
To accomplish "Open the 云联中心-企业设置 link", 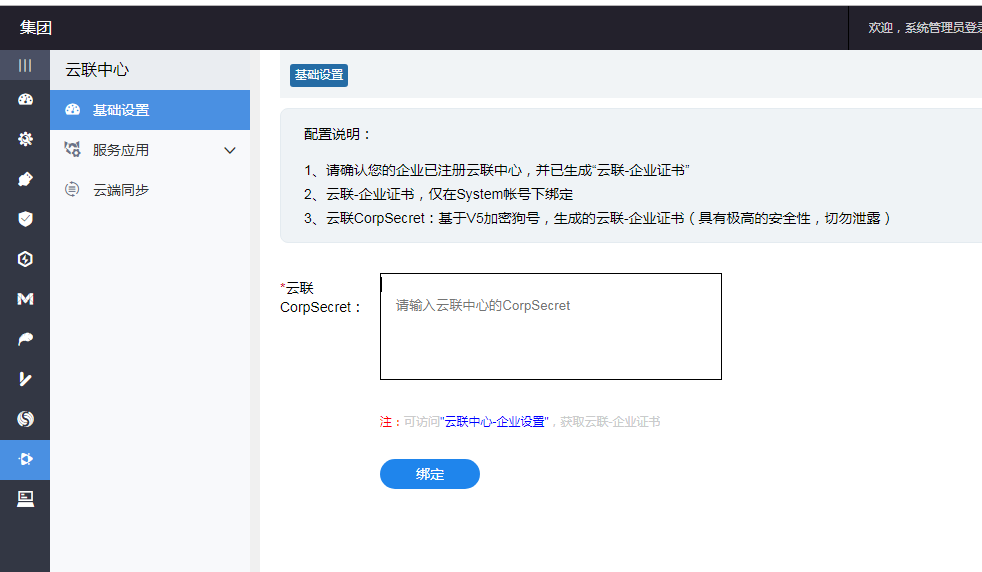I will [495, 422].
